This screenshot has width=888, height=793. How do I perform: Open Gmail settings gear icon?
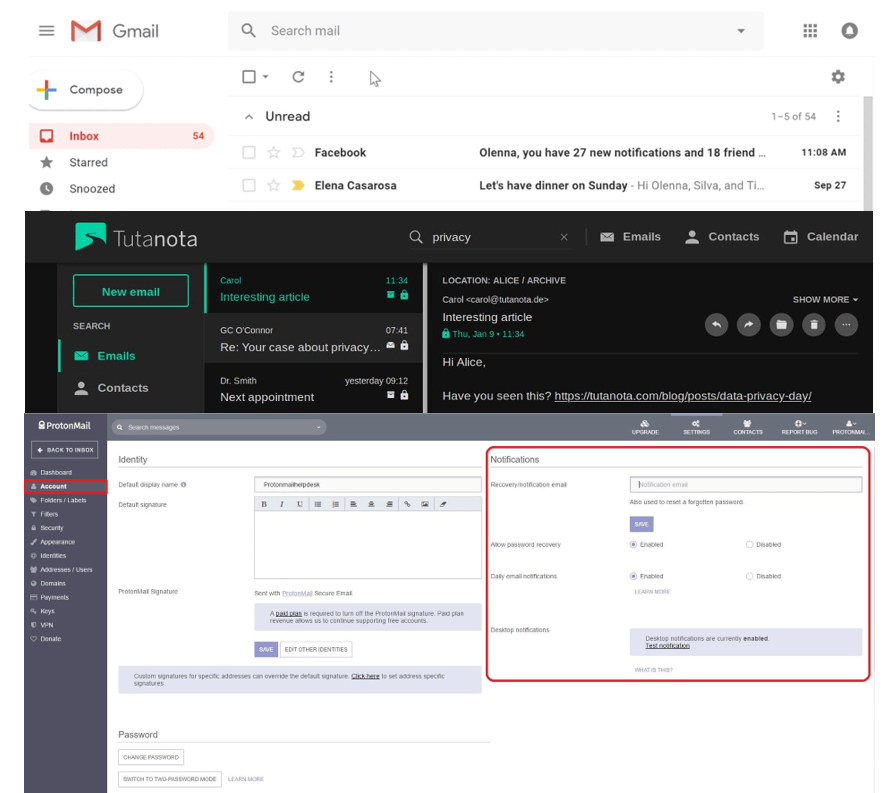tap(838, 76)
